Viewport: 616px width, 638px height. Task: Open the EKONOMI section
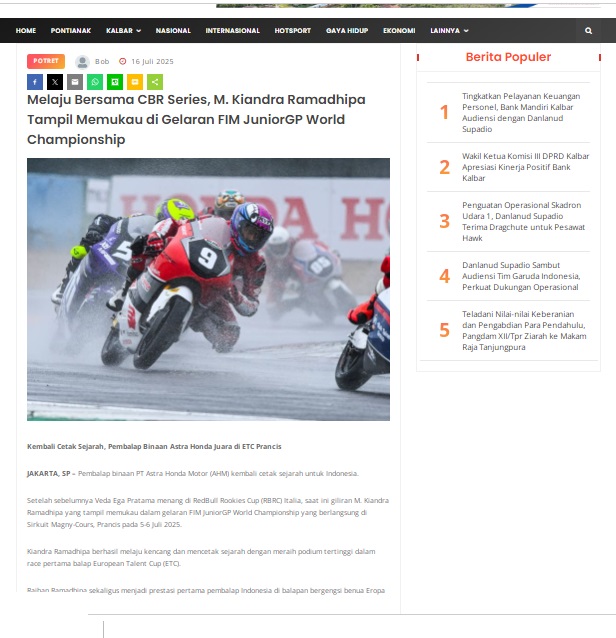tap(399, 31)
